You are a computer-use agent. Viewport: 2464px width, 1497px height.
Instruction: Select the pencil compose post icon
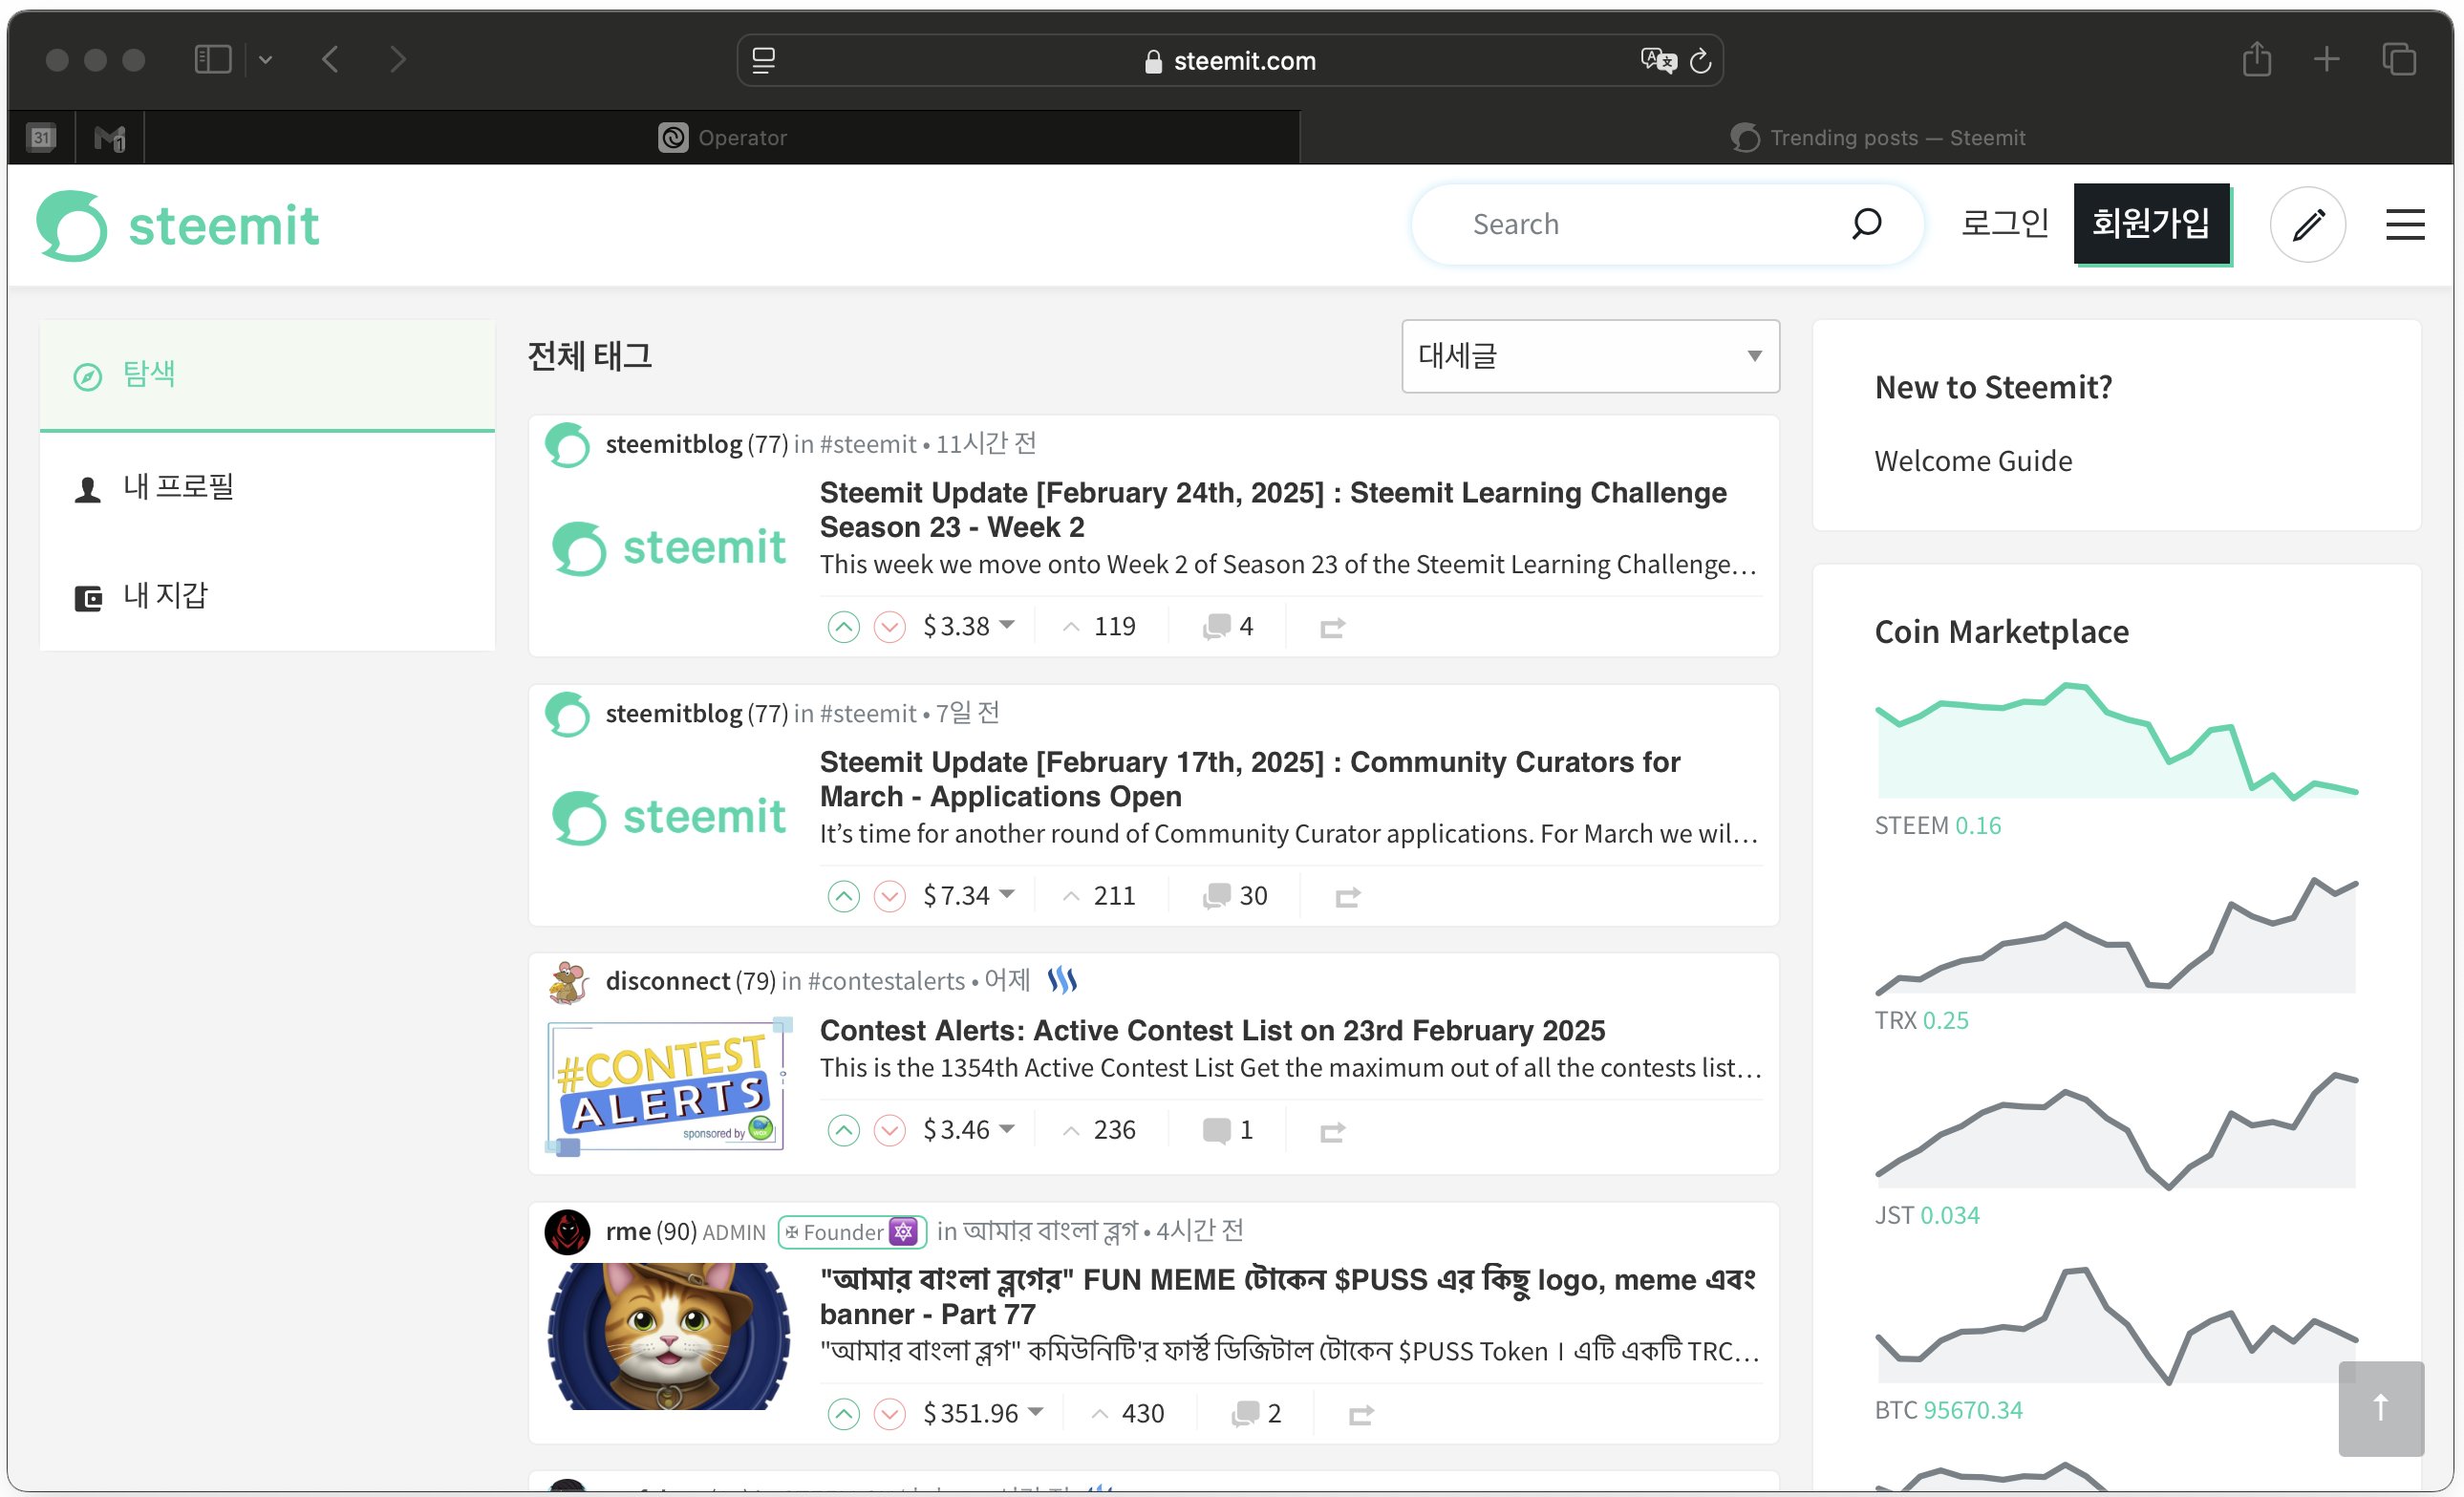(2307, 224)
